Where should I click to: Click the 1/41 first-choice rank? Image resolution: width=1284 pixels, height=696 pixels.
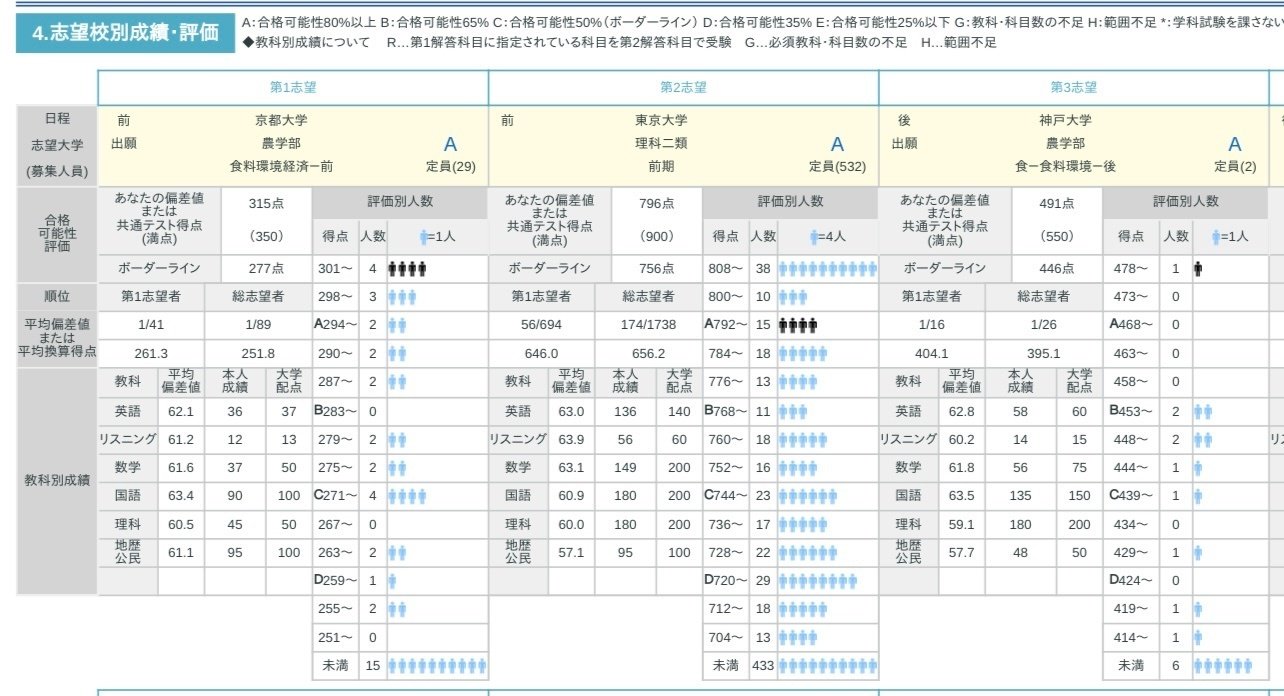[151, 325]
